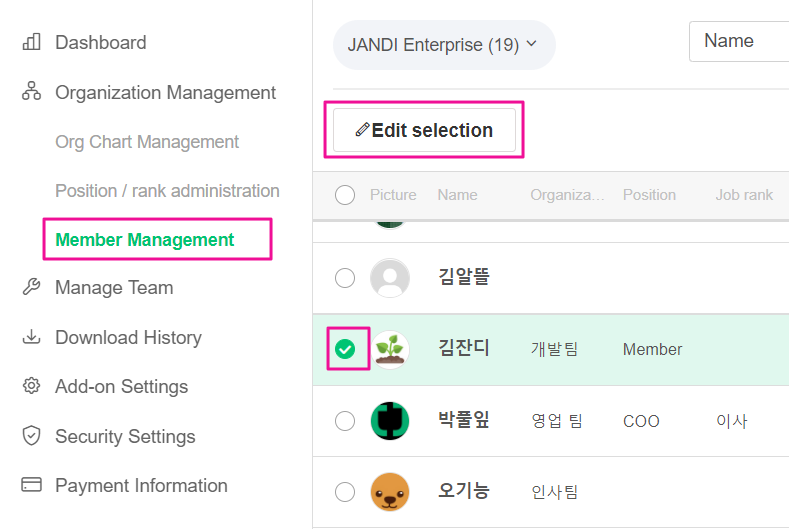The image size is (789, 529).
Task: Click the Payment Information card icon
Action: click(x=31, y=485)
